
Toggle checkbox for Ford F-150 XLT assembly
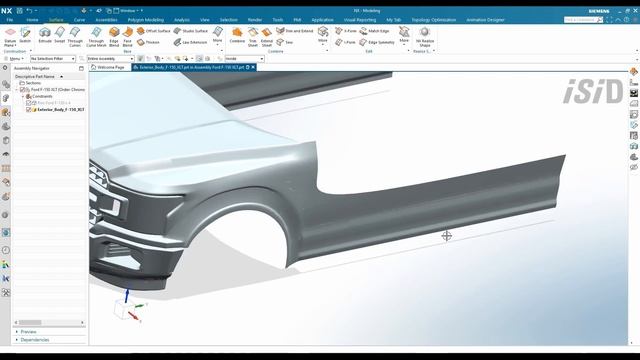[x=23, y=89]
